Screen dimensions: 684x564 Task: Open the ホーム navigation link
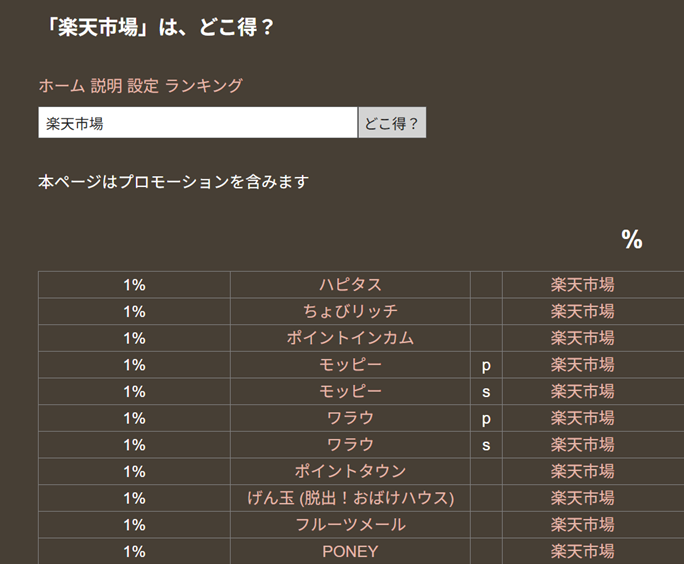[x=62, y=85]
